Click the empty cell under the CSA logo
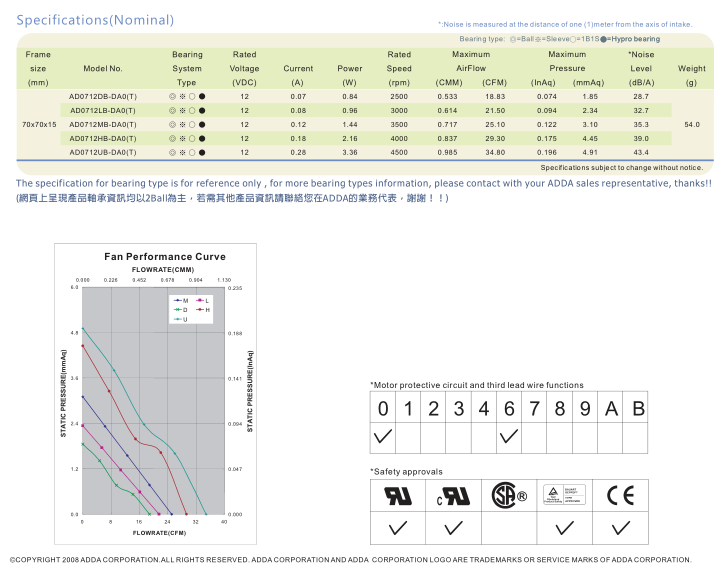This screenshot has width=714, height=569. (x=509, y=528)
